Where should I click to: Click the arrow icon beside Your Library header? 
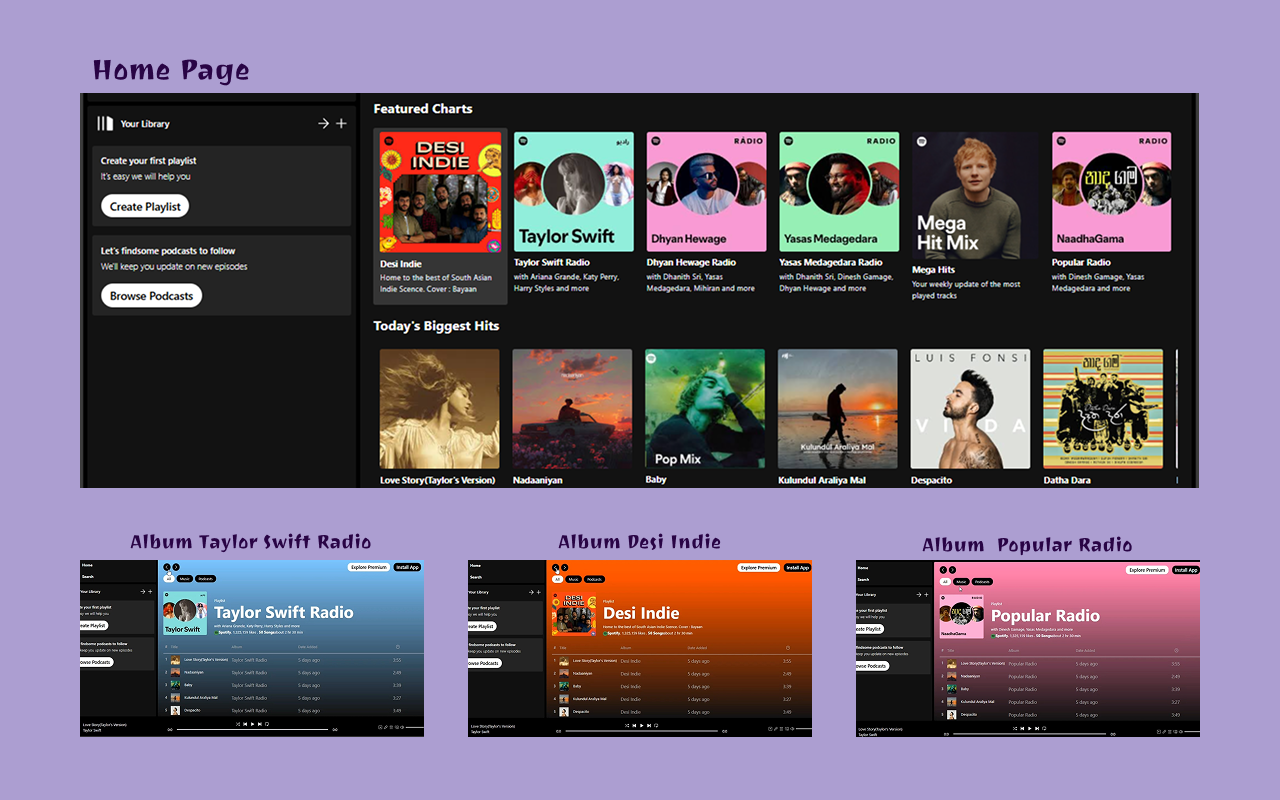click(323, 124)
